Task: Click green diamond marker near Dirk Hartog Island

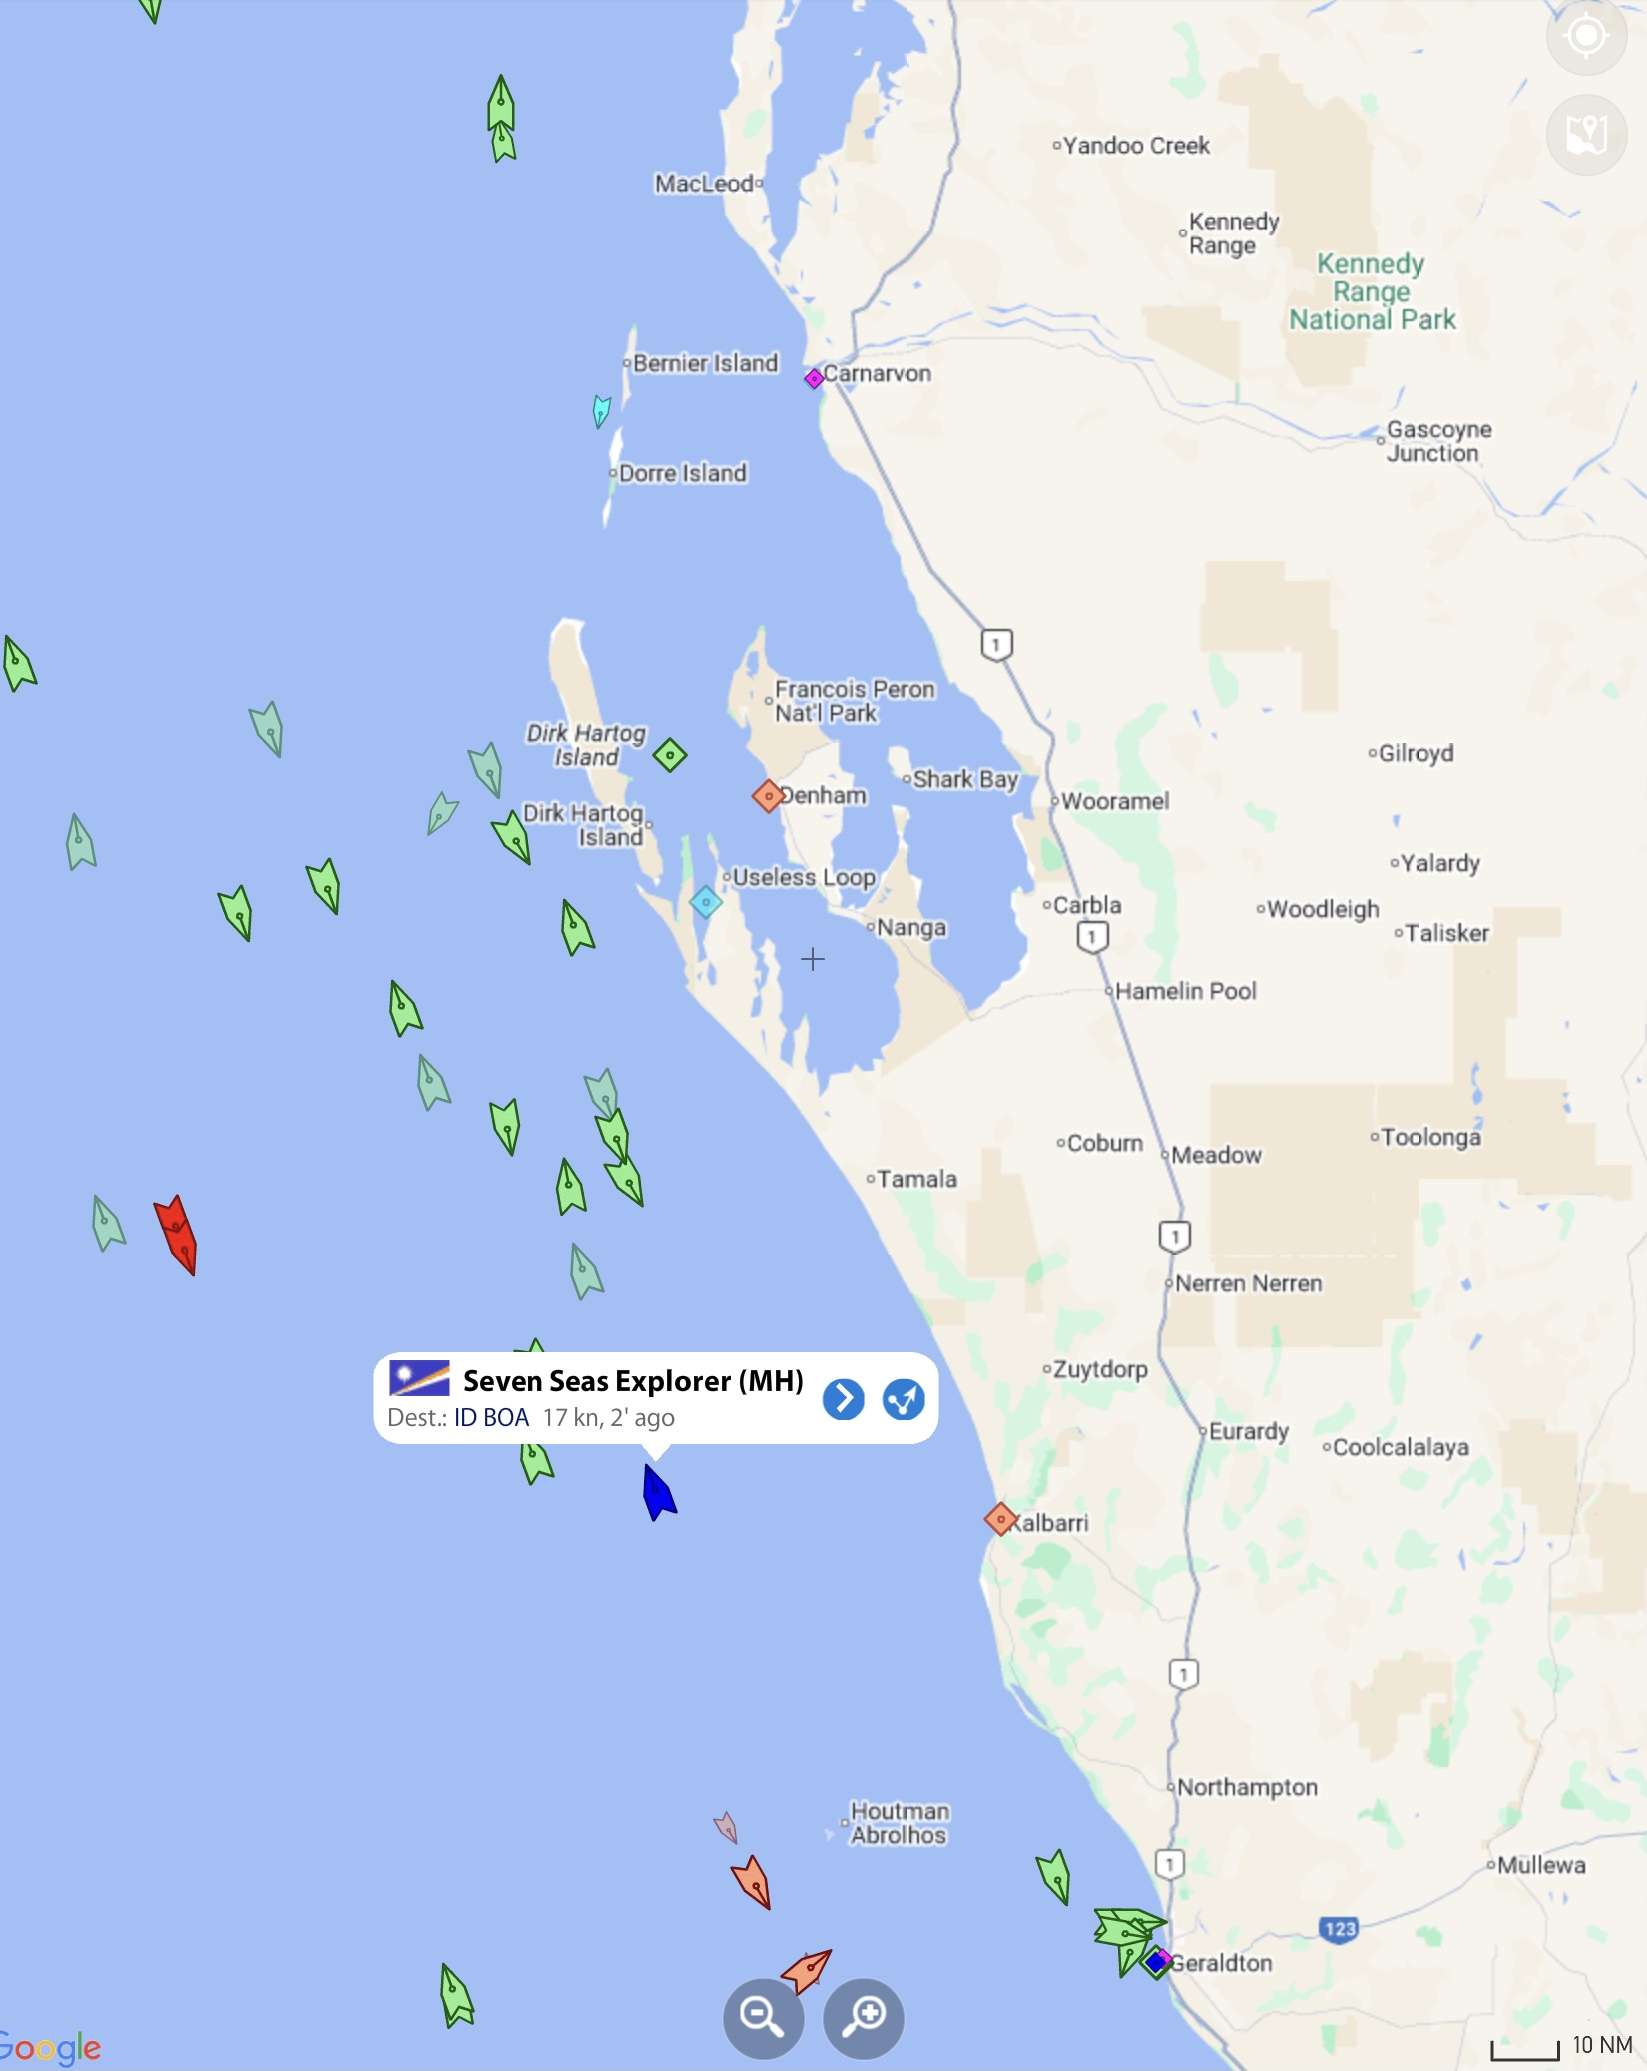Action: click(670, 755)
